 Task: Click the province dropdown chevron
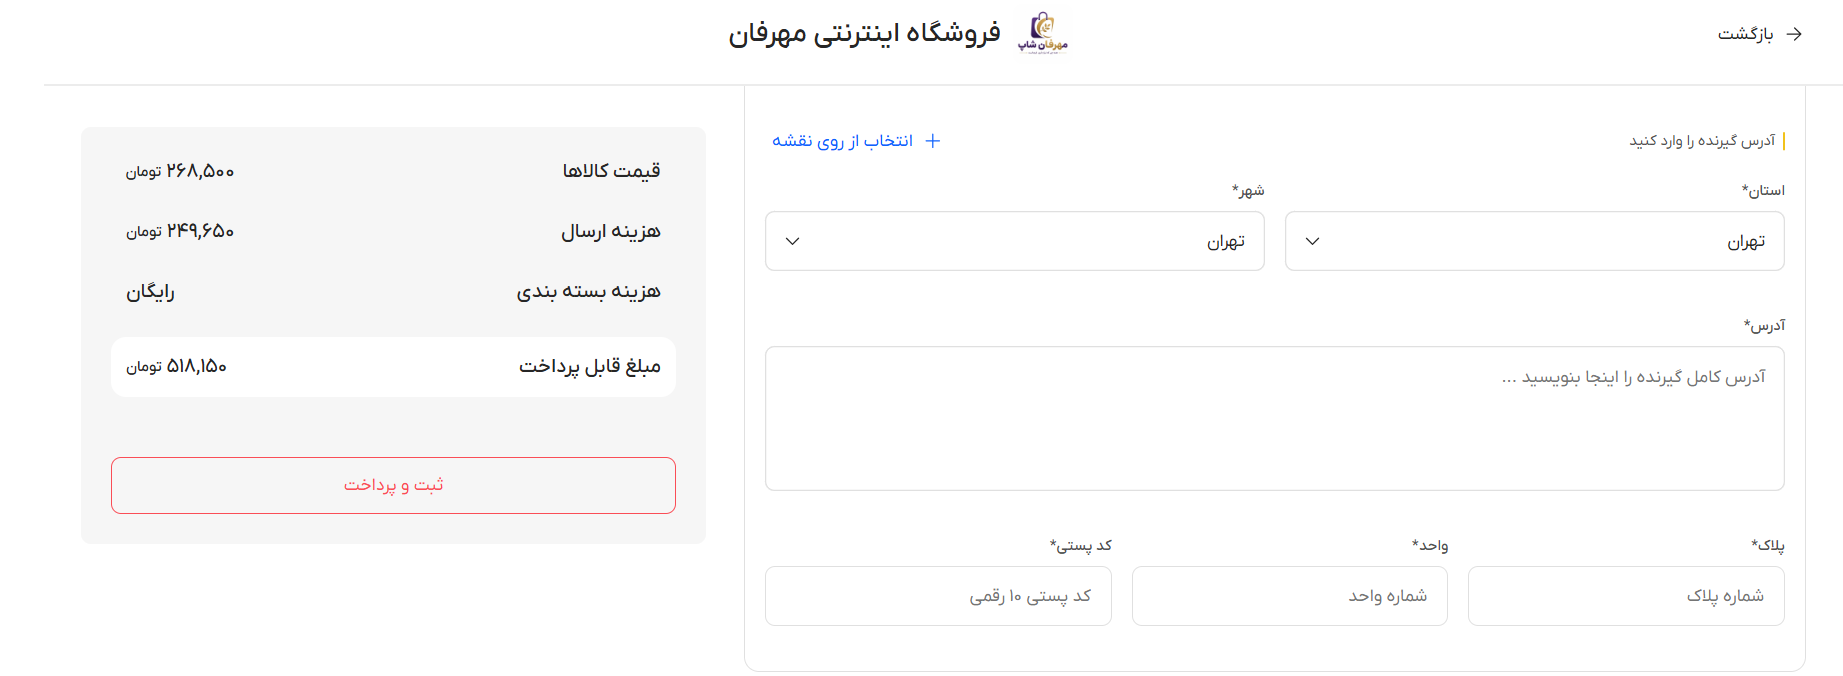point(1313,241)
